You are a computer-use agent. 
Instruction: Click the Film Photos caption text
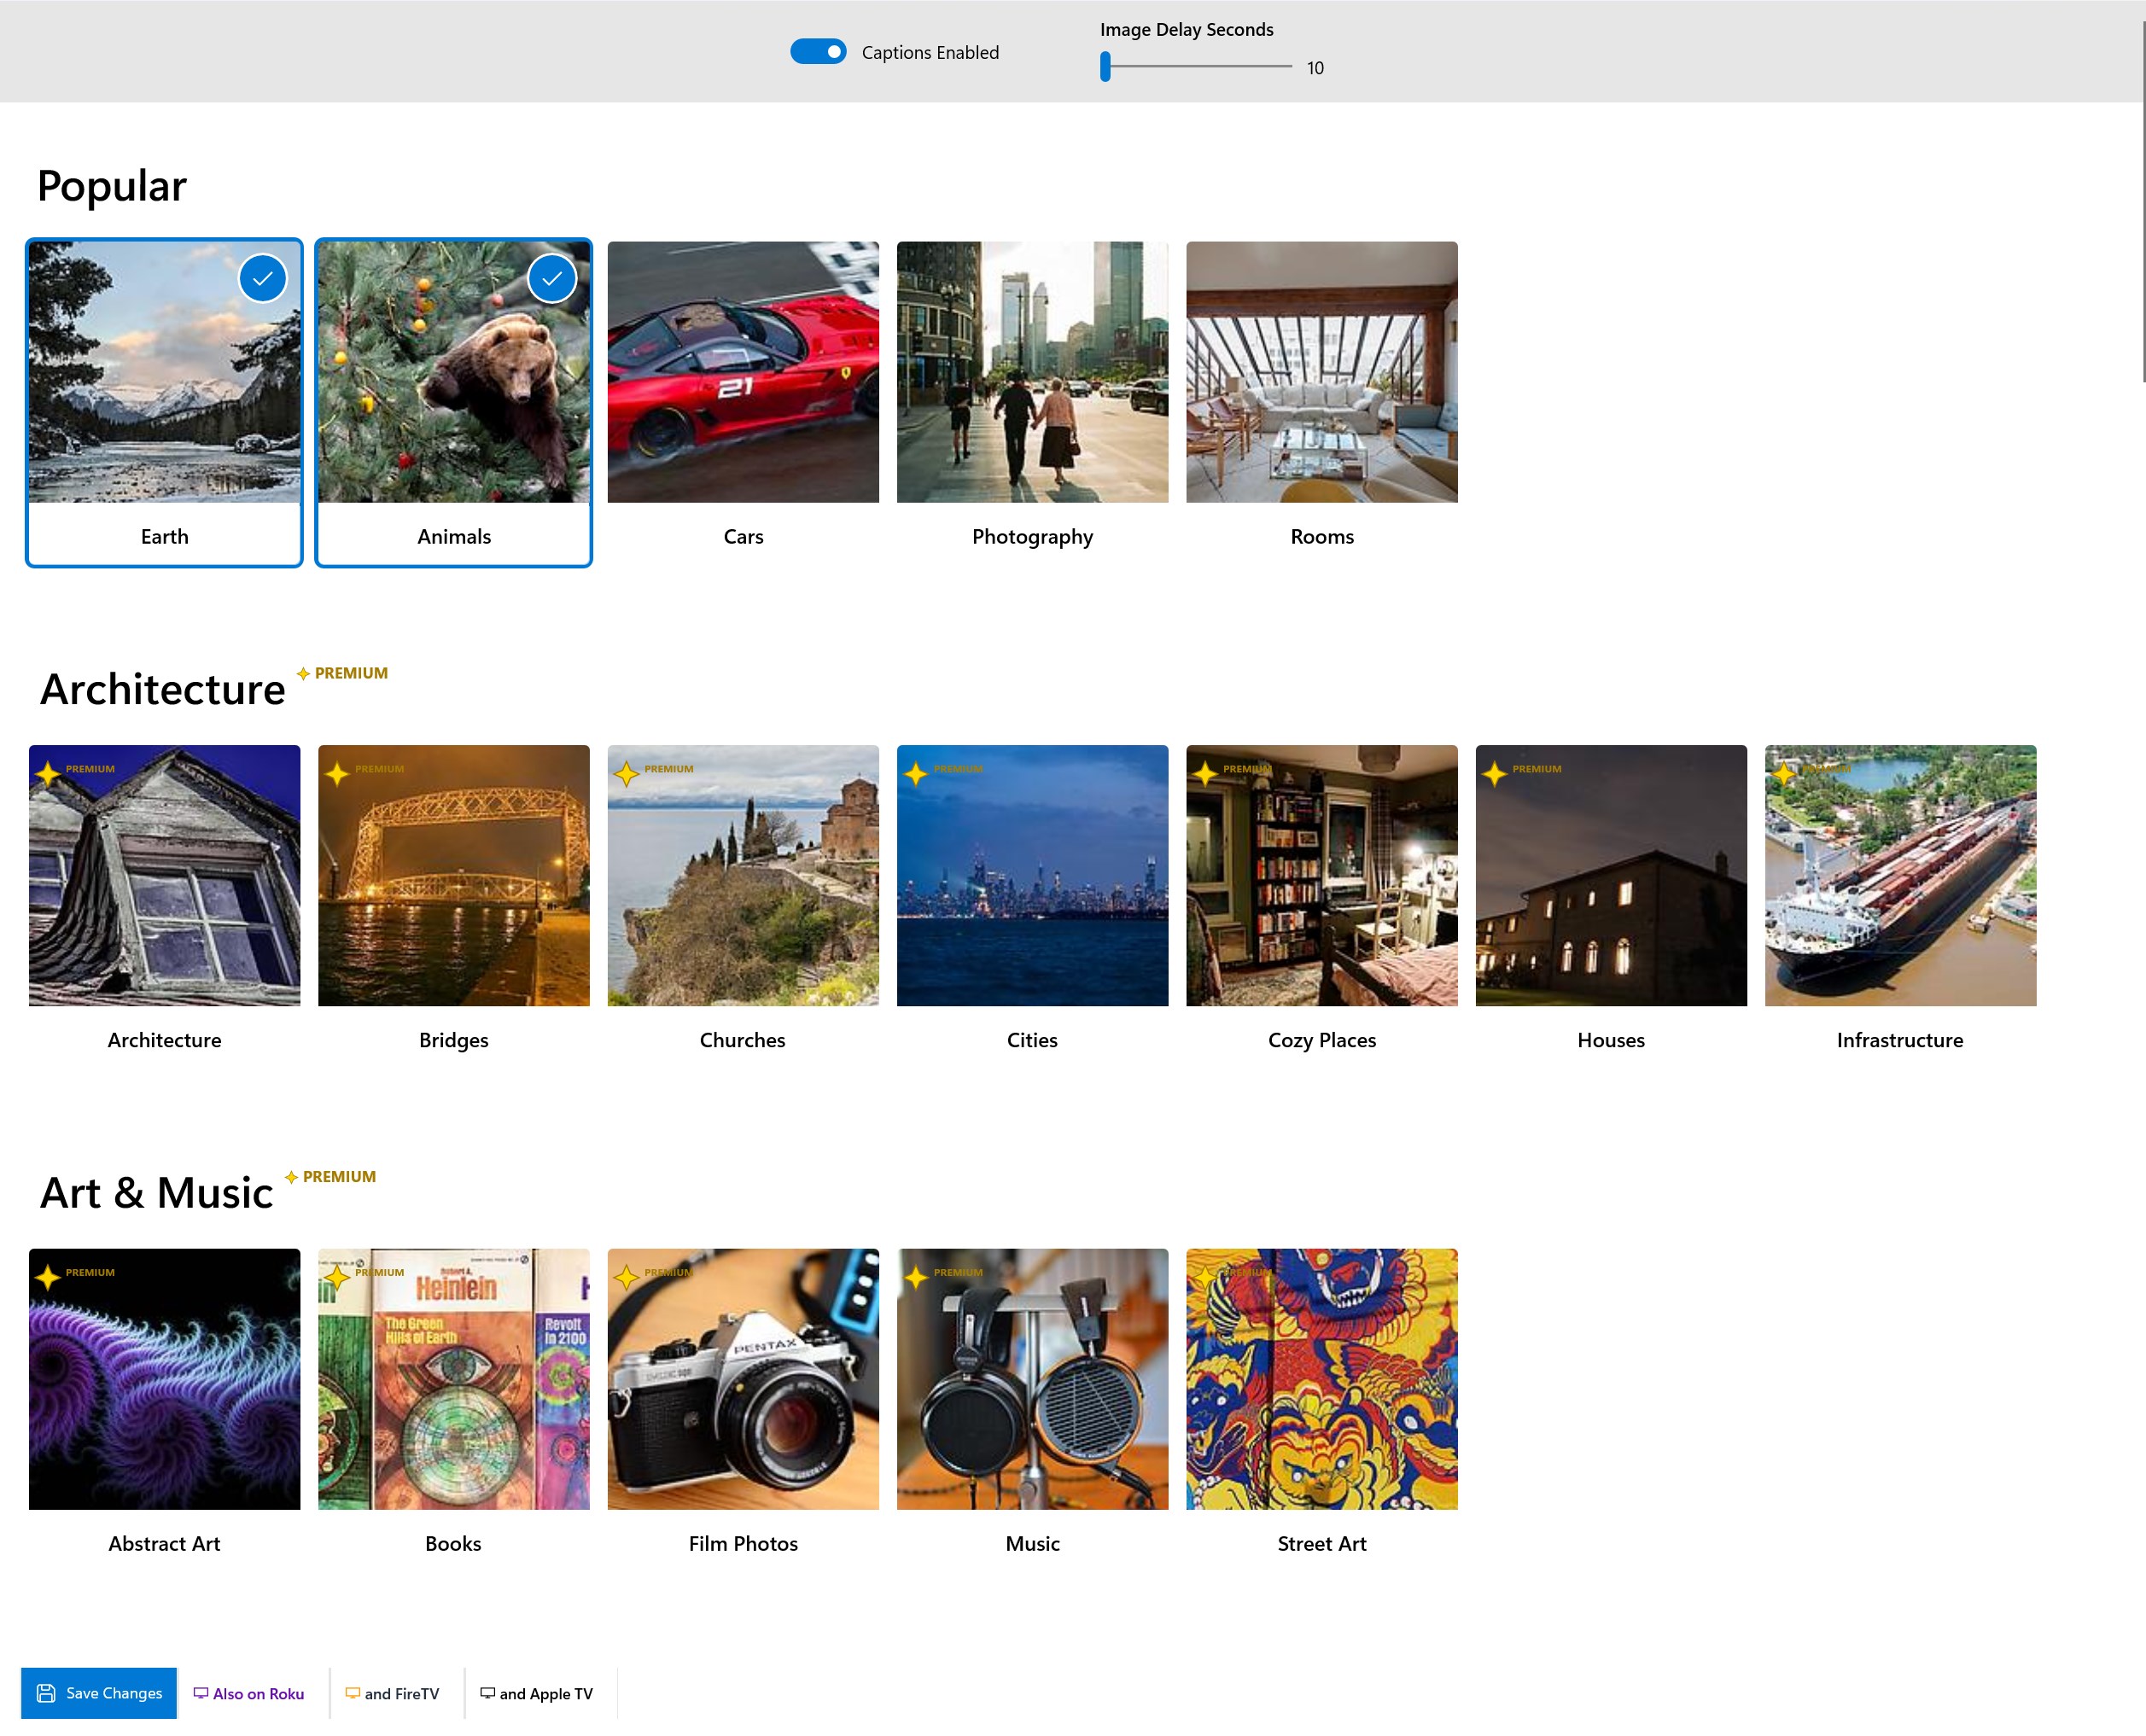pos(743,1543)
